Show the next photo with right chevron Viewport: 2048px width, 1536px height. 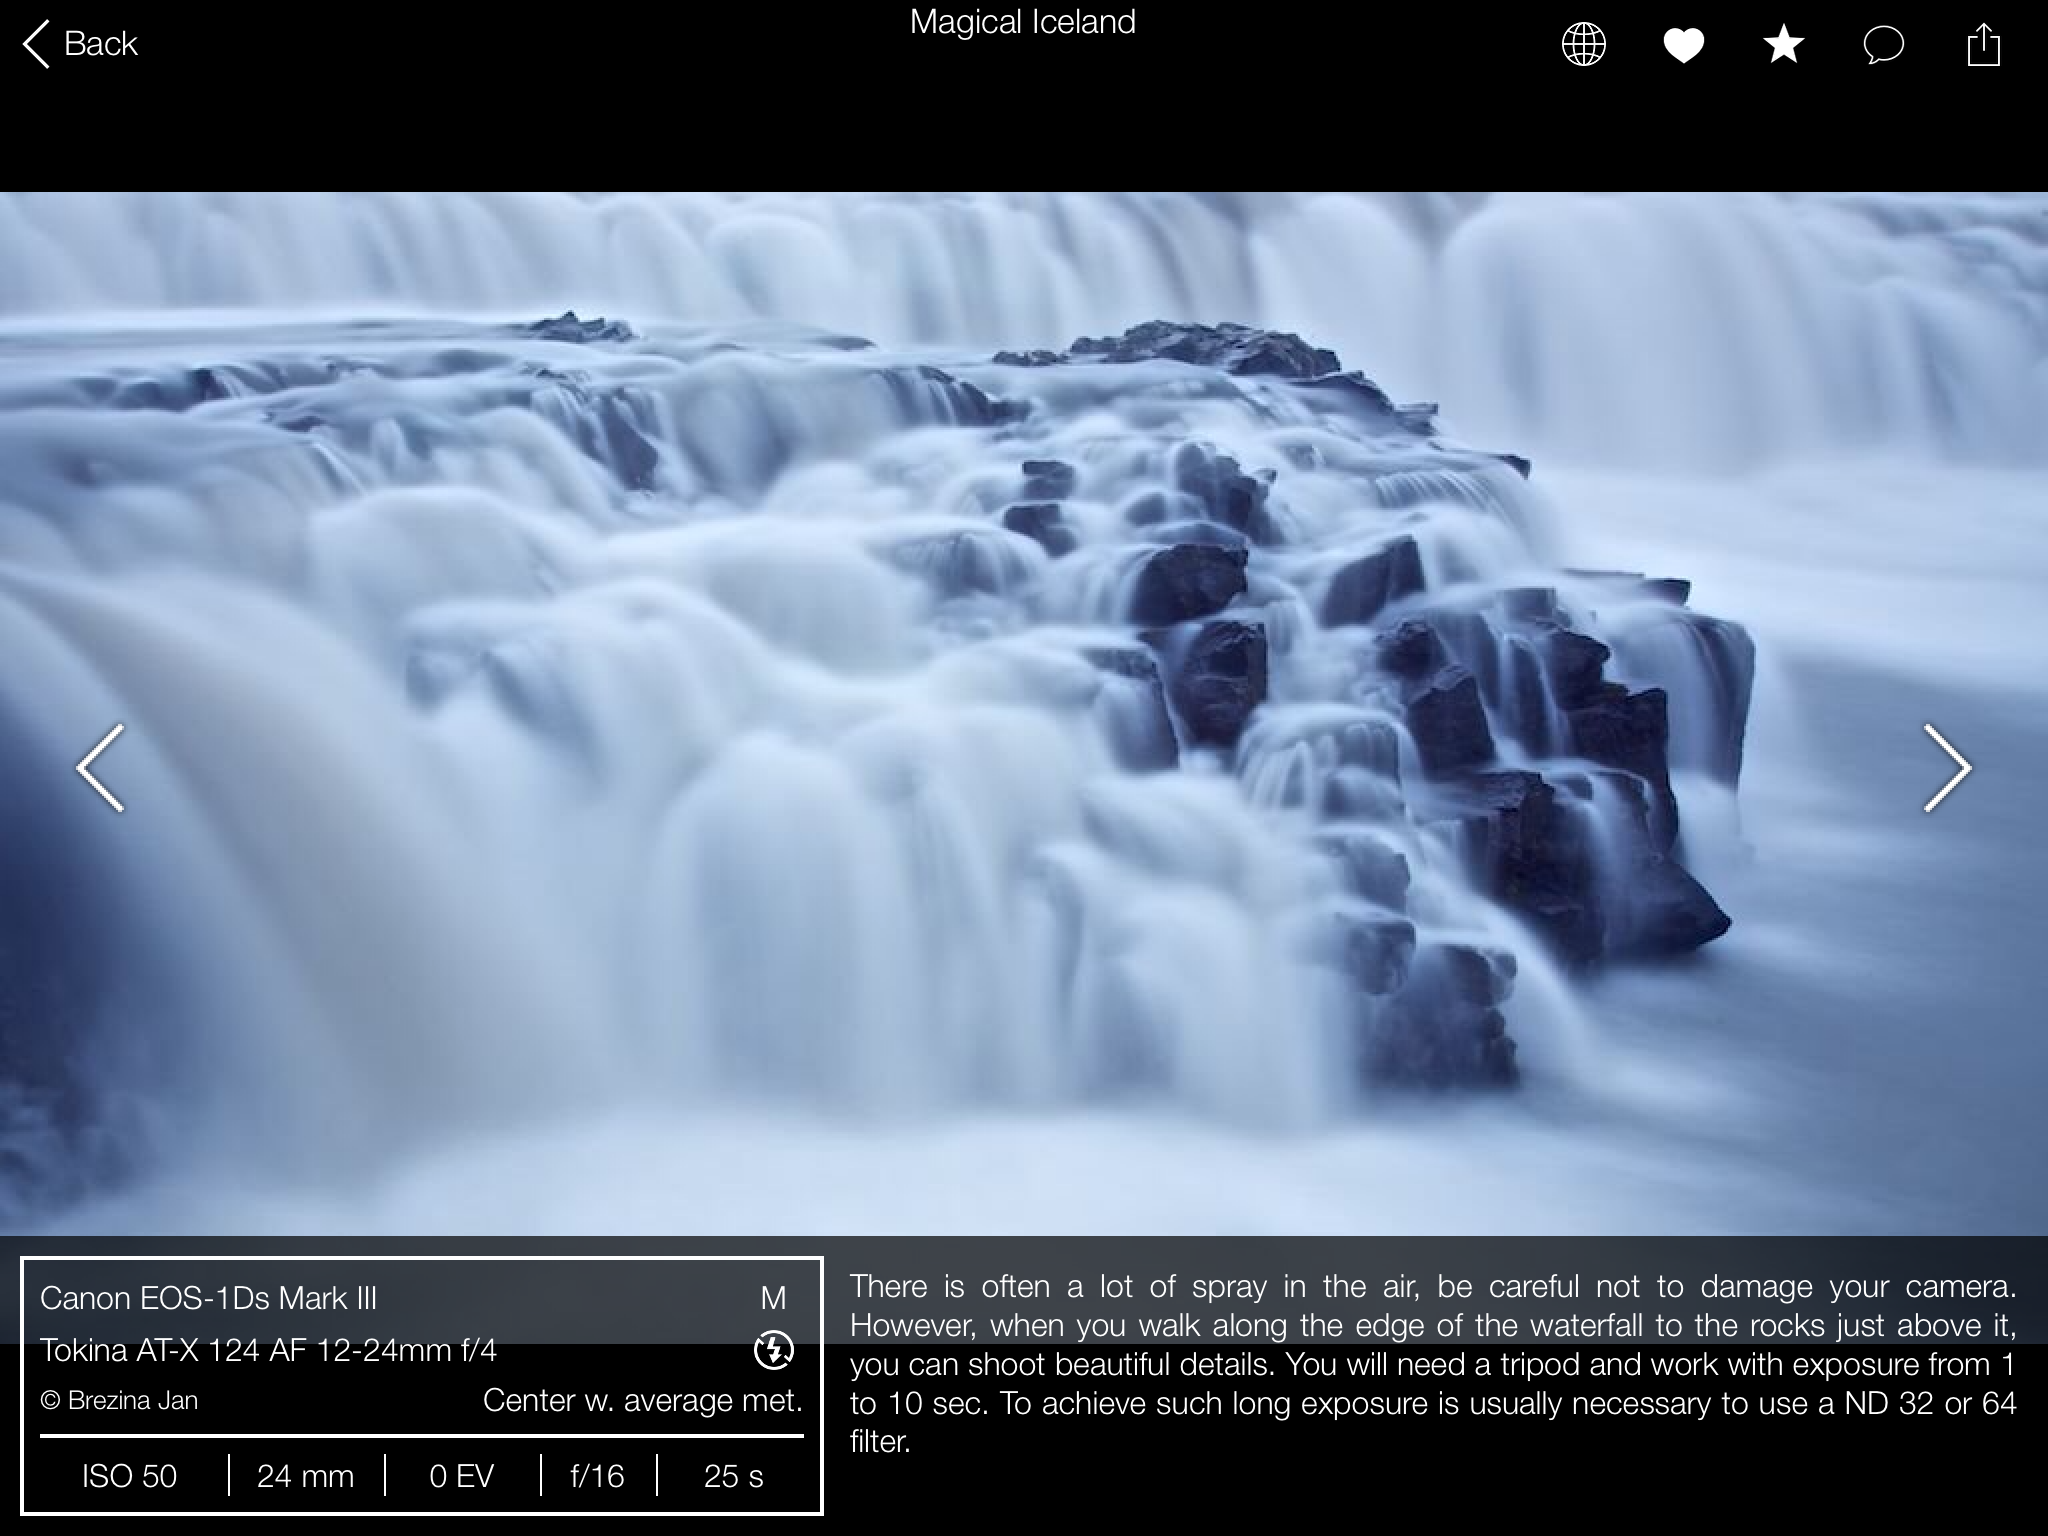coord(1947,768)
